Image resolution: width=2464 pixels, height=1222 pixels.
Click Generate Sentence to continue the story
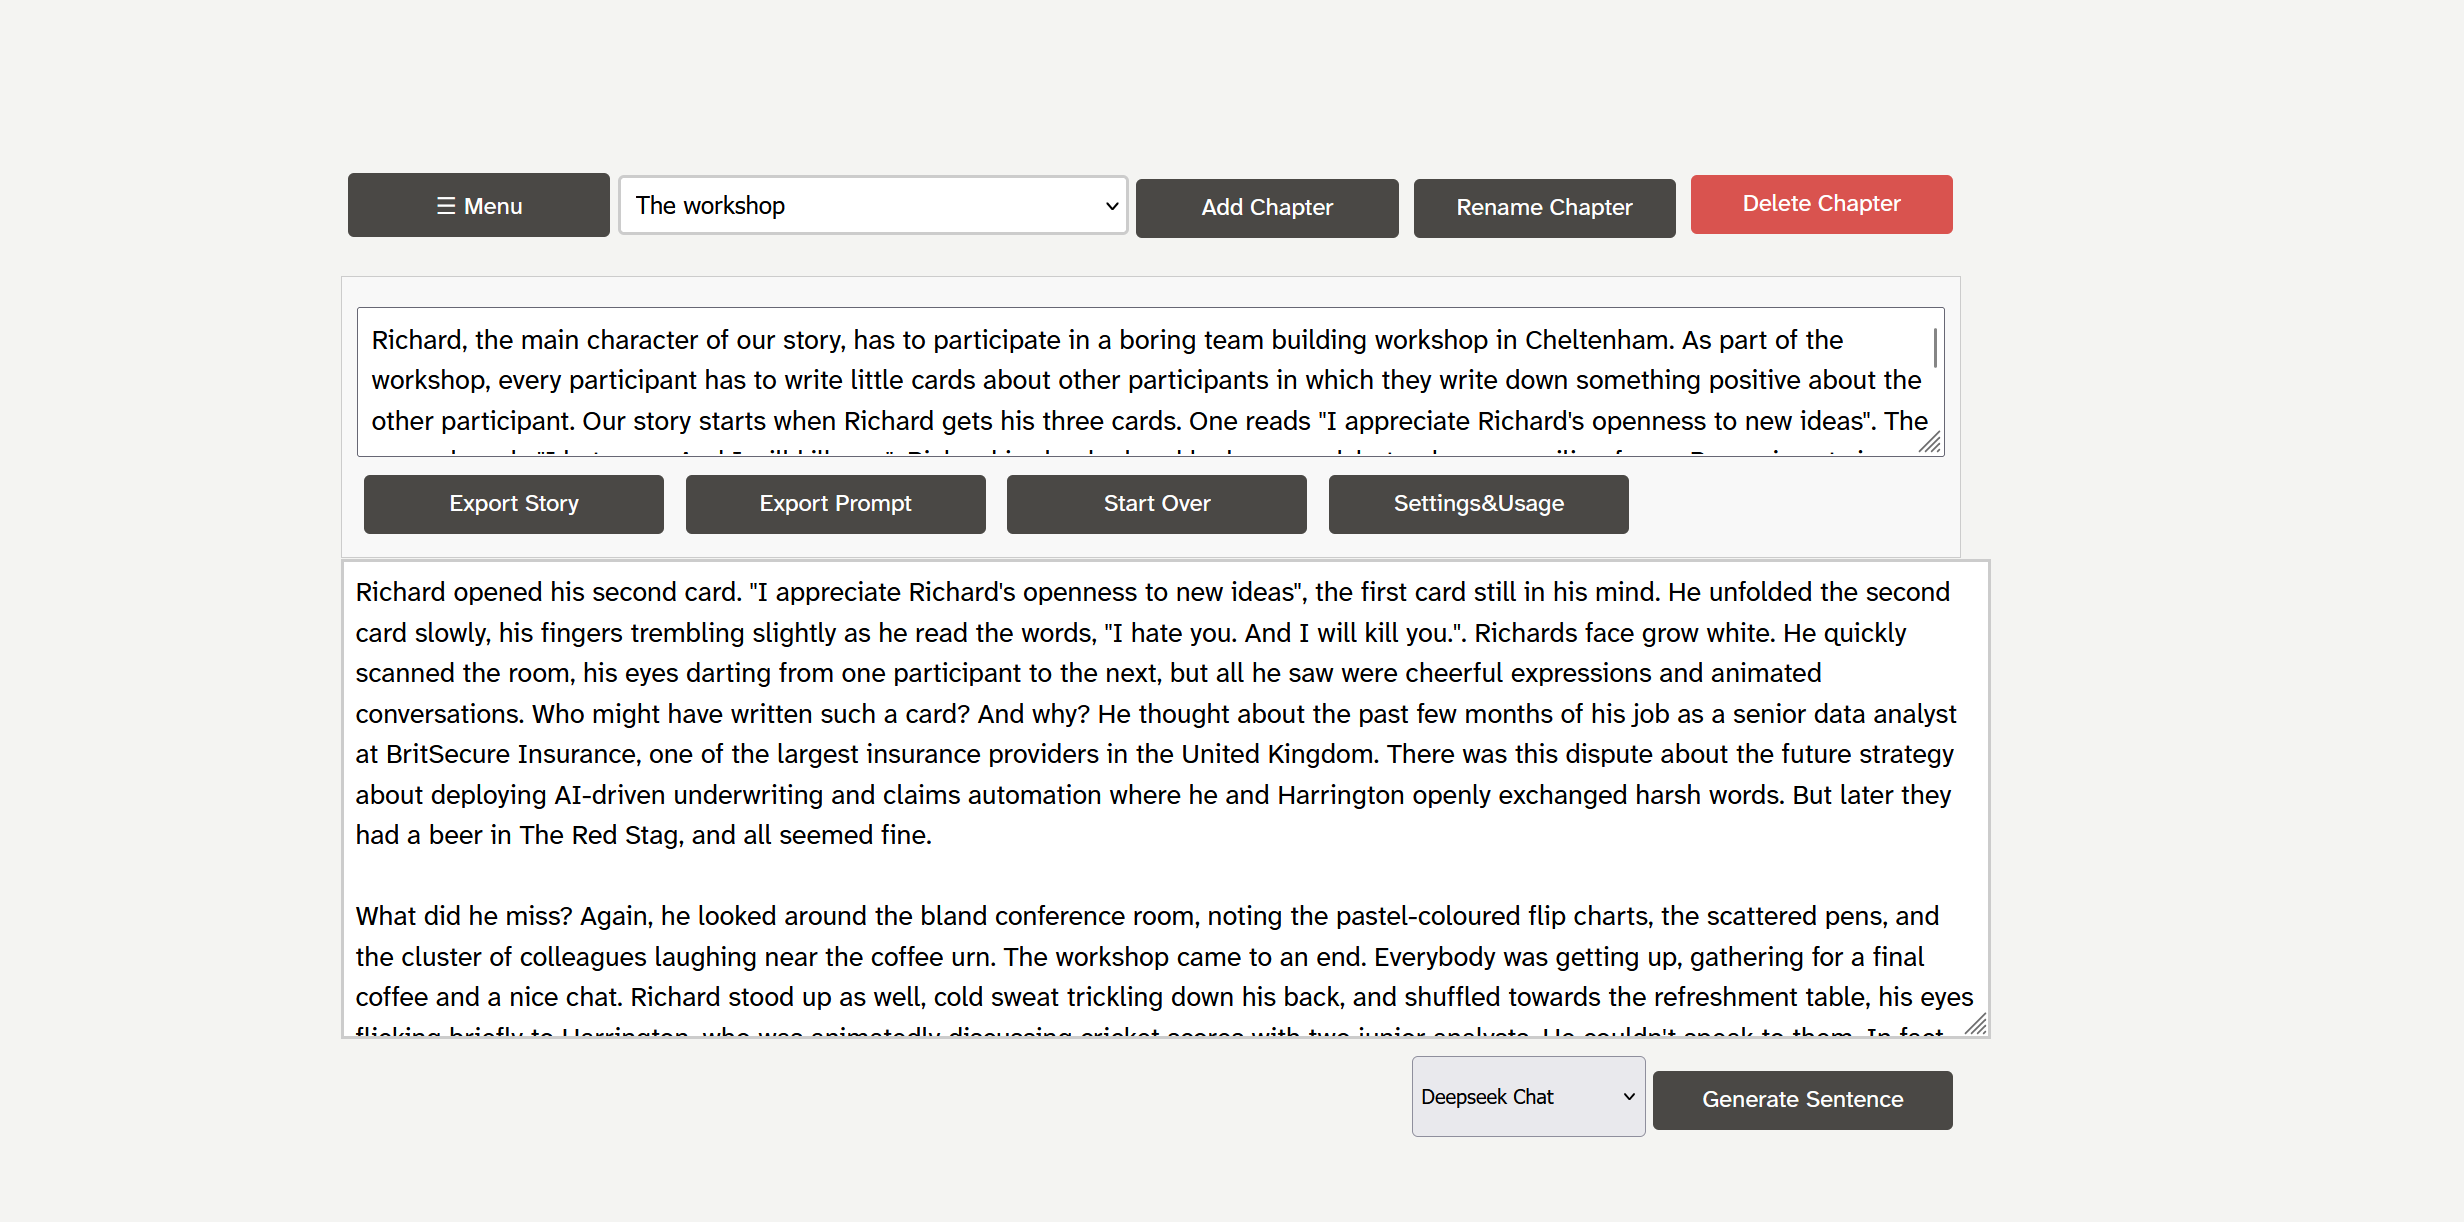pos(1802,1100)
